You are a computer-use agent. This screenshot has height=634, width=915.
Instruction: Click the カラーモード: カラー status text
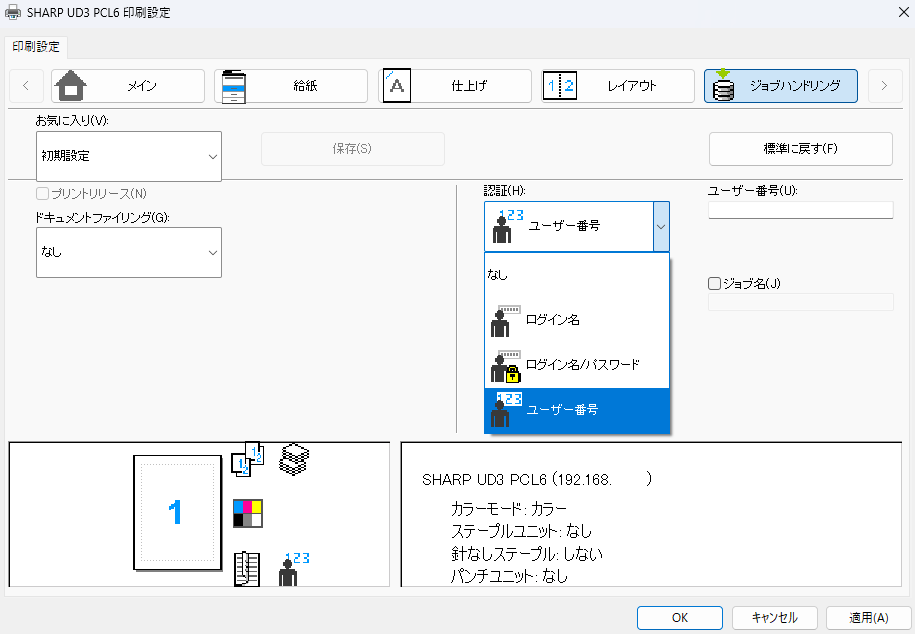(x=509, y=508)
